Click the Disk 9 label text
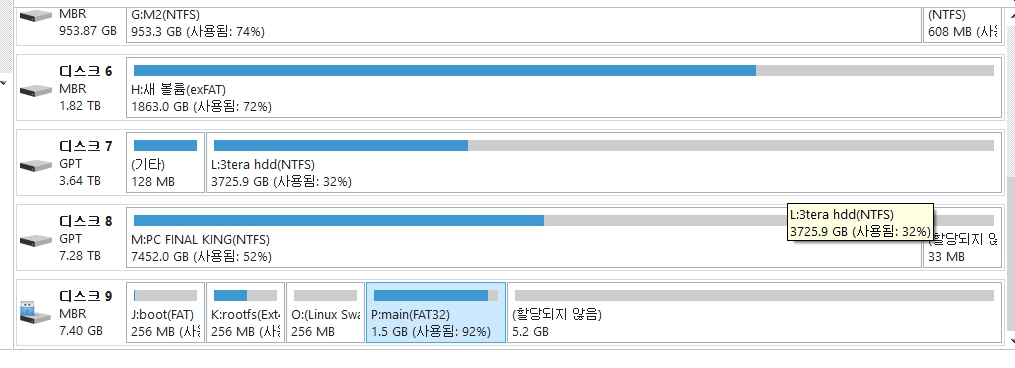 (x=85, y=296)
